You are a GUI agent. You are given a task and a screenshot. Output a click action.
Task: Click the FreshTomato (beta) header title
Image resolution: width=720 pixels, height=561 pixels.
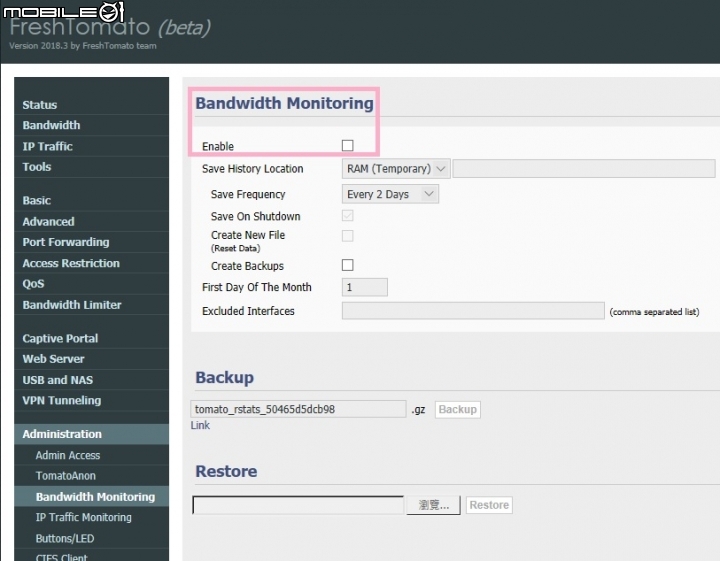110,27
